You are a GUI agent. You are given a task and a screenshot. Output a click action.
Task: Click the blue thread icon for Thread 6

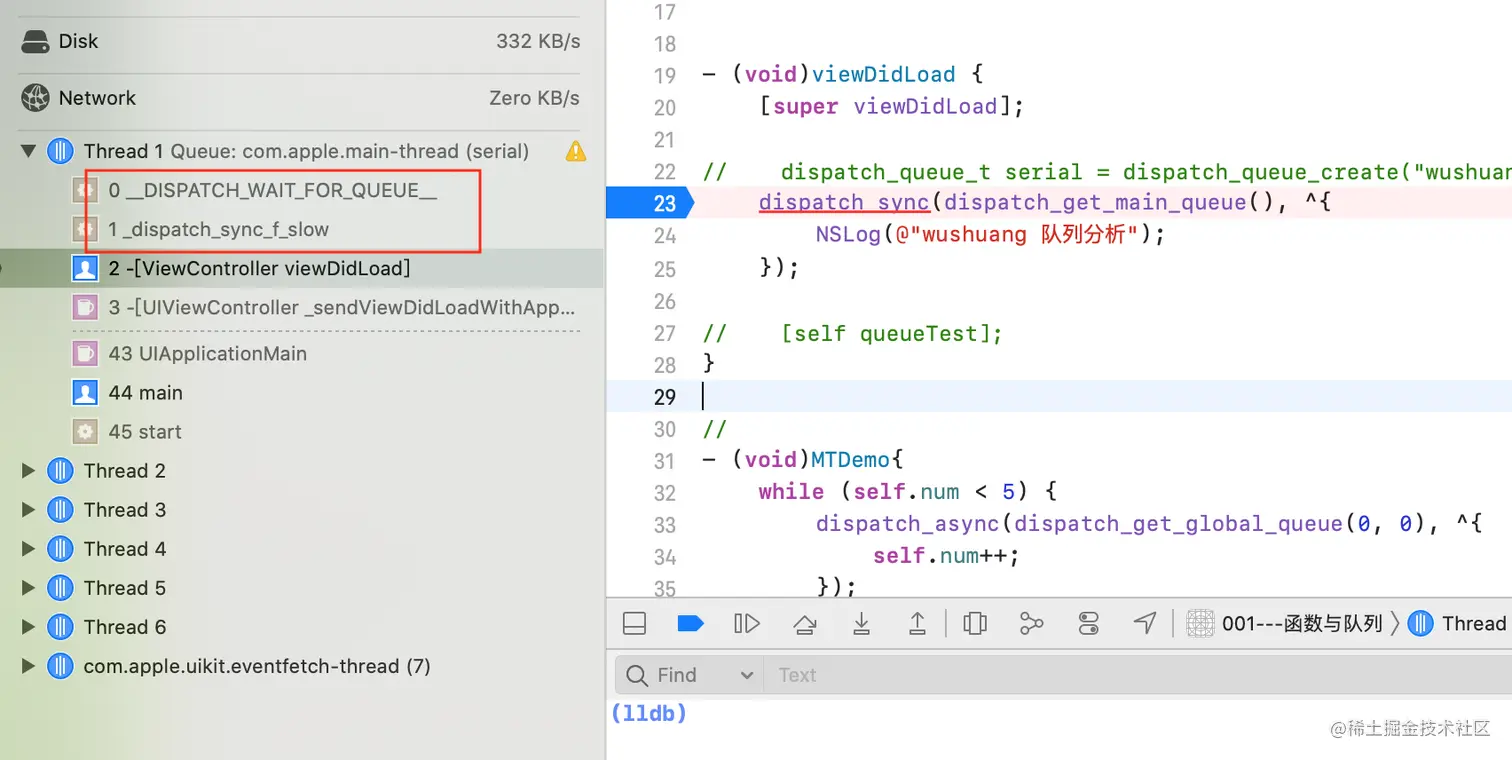[x=60, y=627]
